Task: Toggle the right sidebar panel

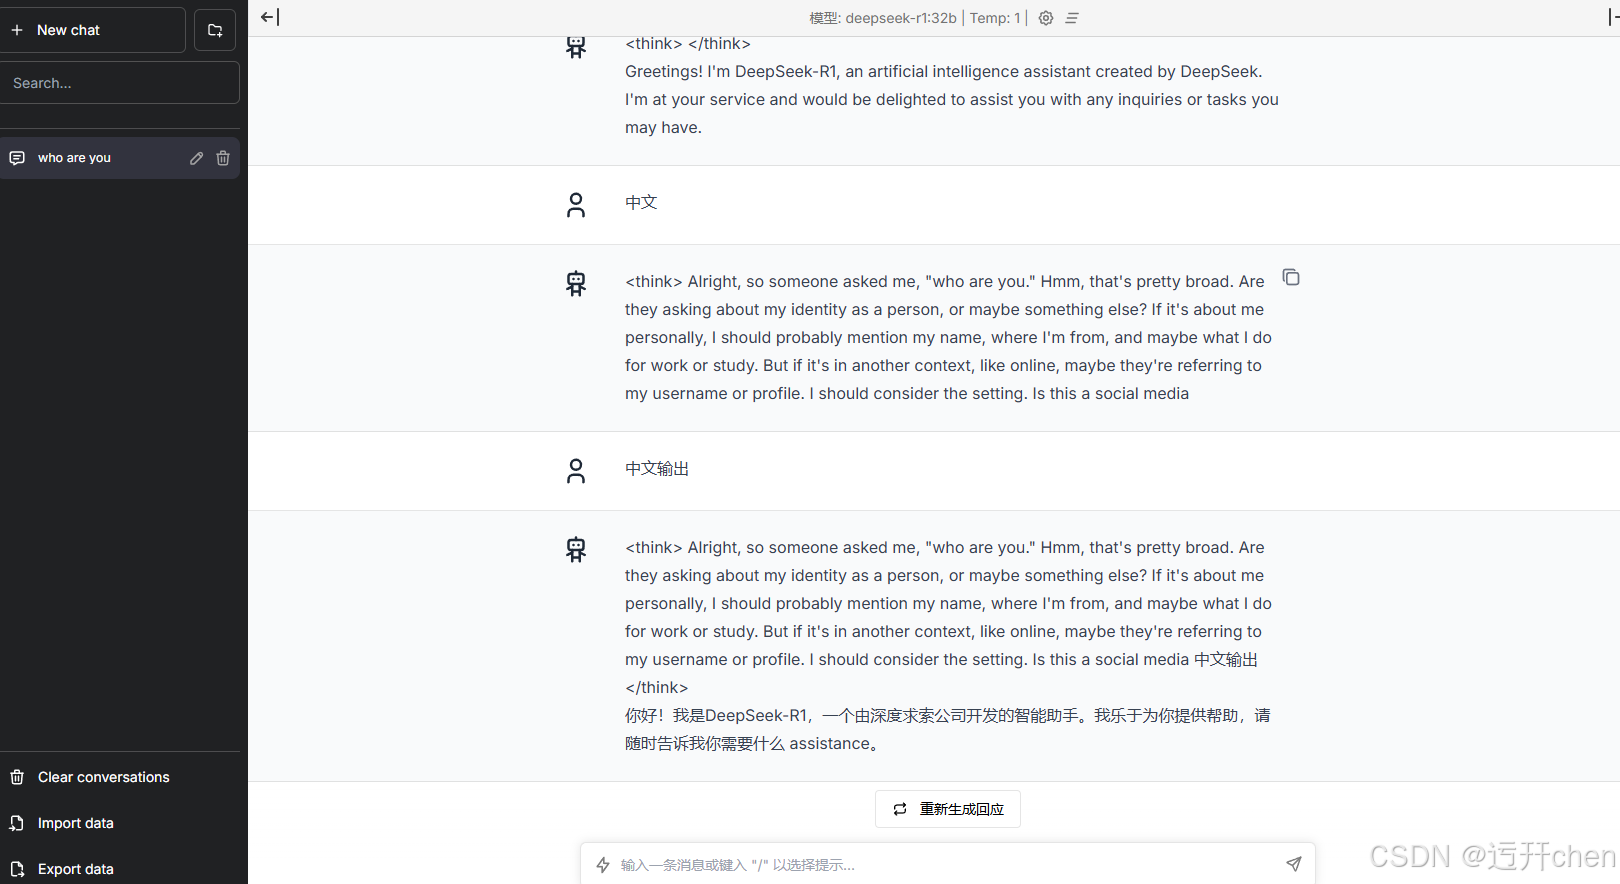Action: [x=1613, y=17]
